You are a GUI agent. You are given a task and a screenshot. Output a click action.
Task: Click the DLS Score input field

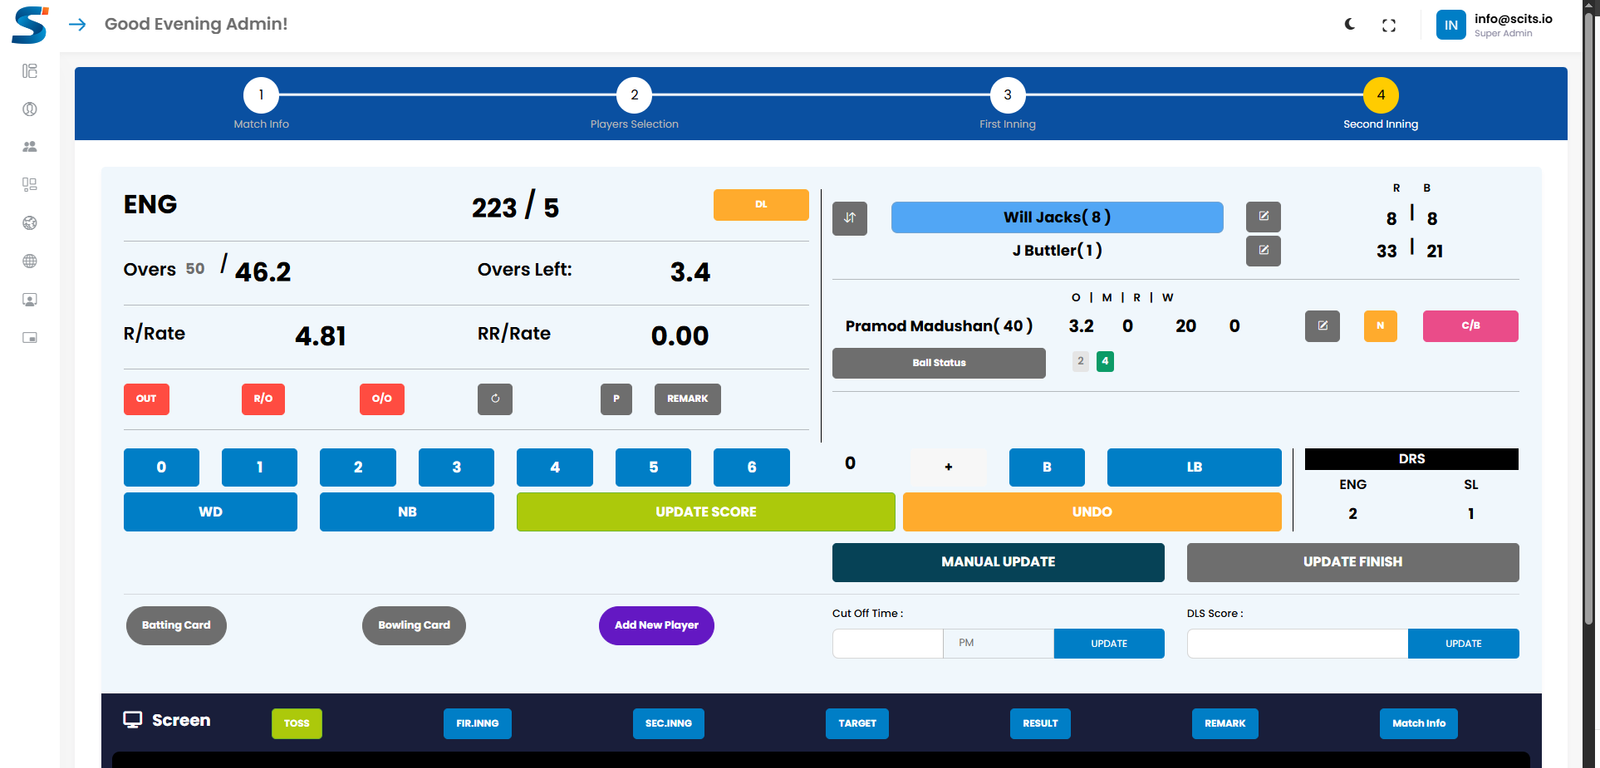coord(1296,643)
